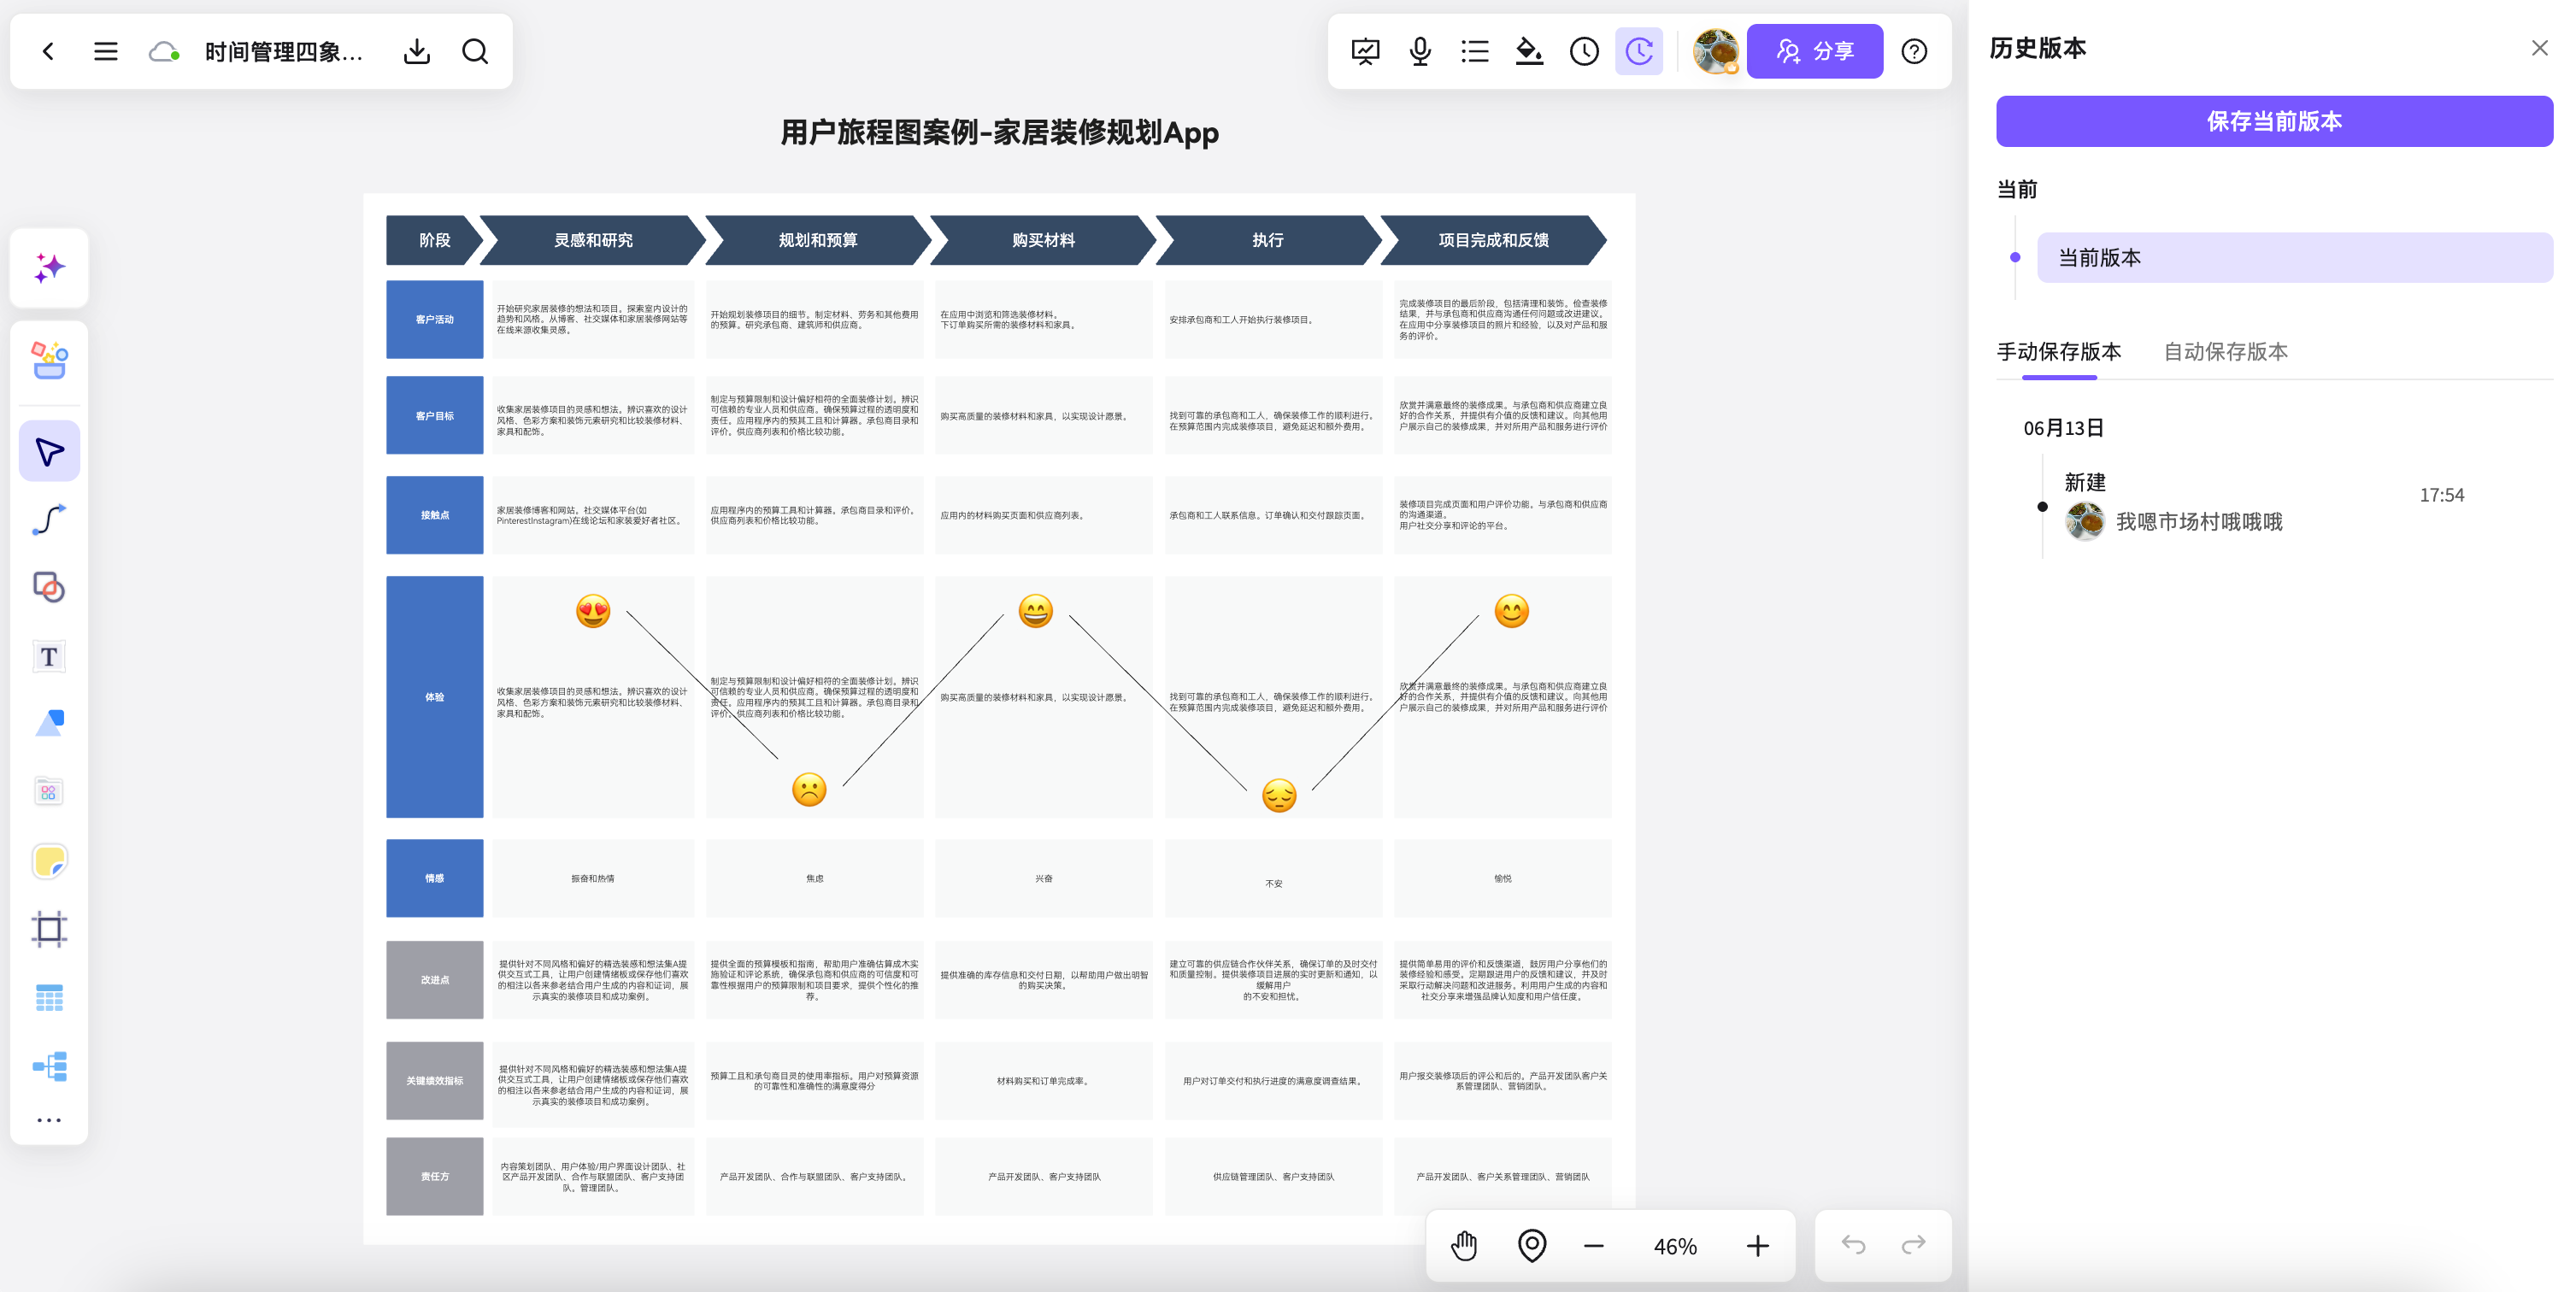
Task: Select the 客户目标 row label
Action: click(434, 416)
